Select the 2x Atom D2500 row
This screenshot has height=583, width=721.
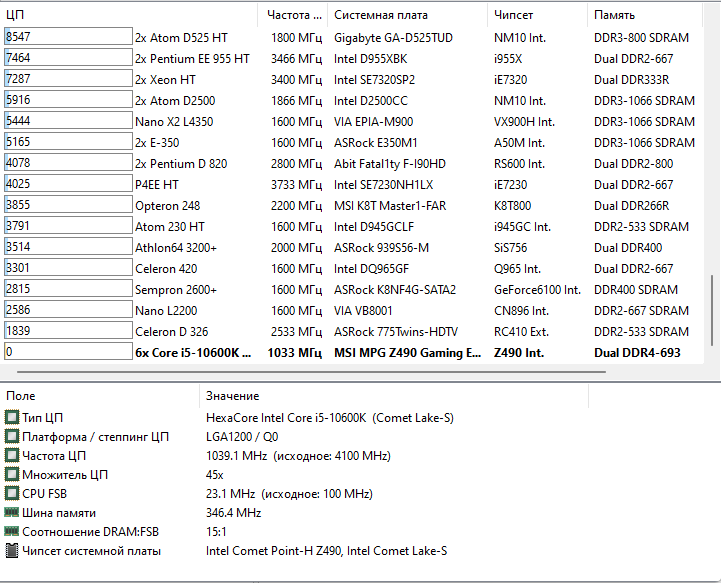tap(352, 100)
